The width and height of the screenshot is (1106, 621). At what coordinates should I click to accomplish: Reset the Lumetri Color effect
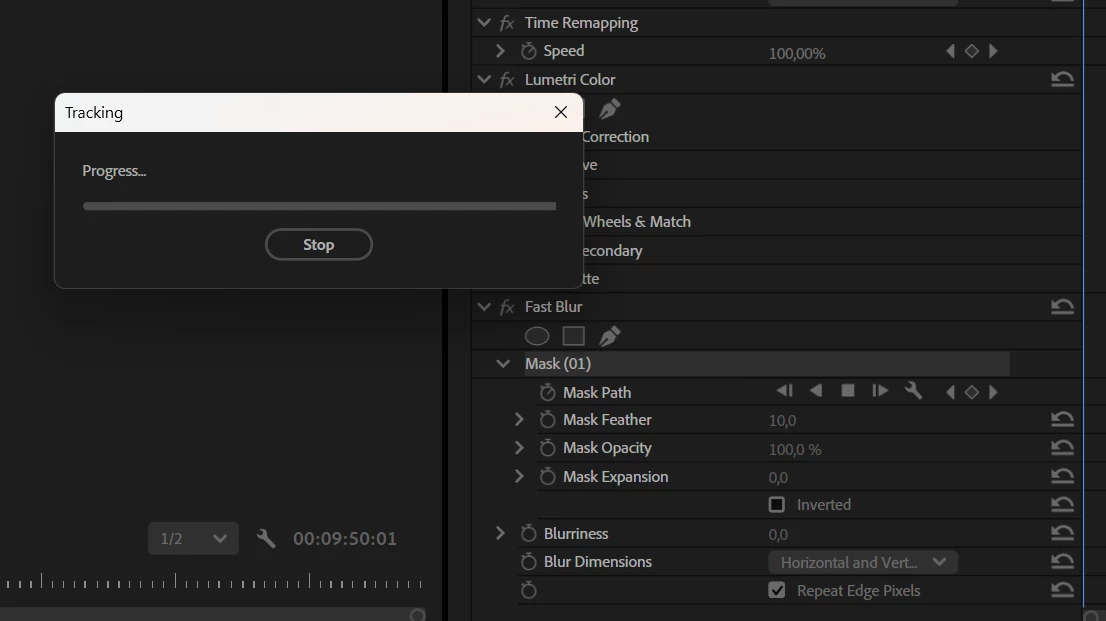(1062, 79)
